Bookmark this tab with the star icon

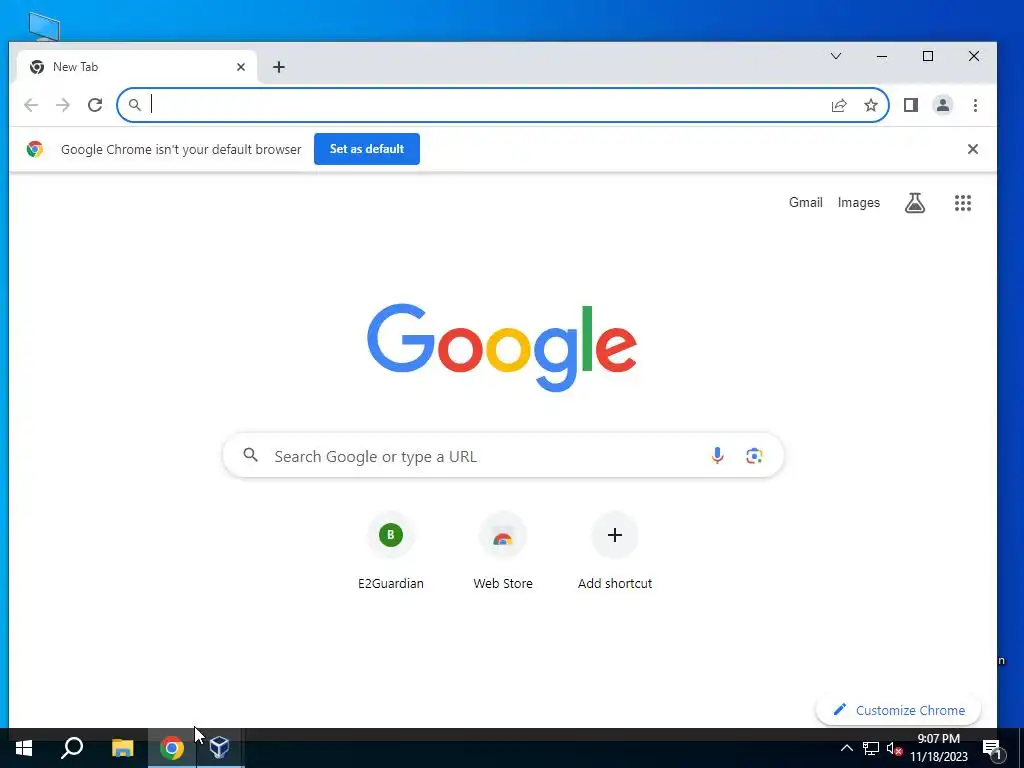pyautogui.click(x=871, y=105)
